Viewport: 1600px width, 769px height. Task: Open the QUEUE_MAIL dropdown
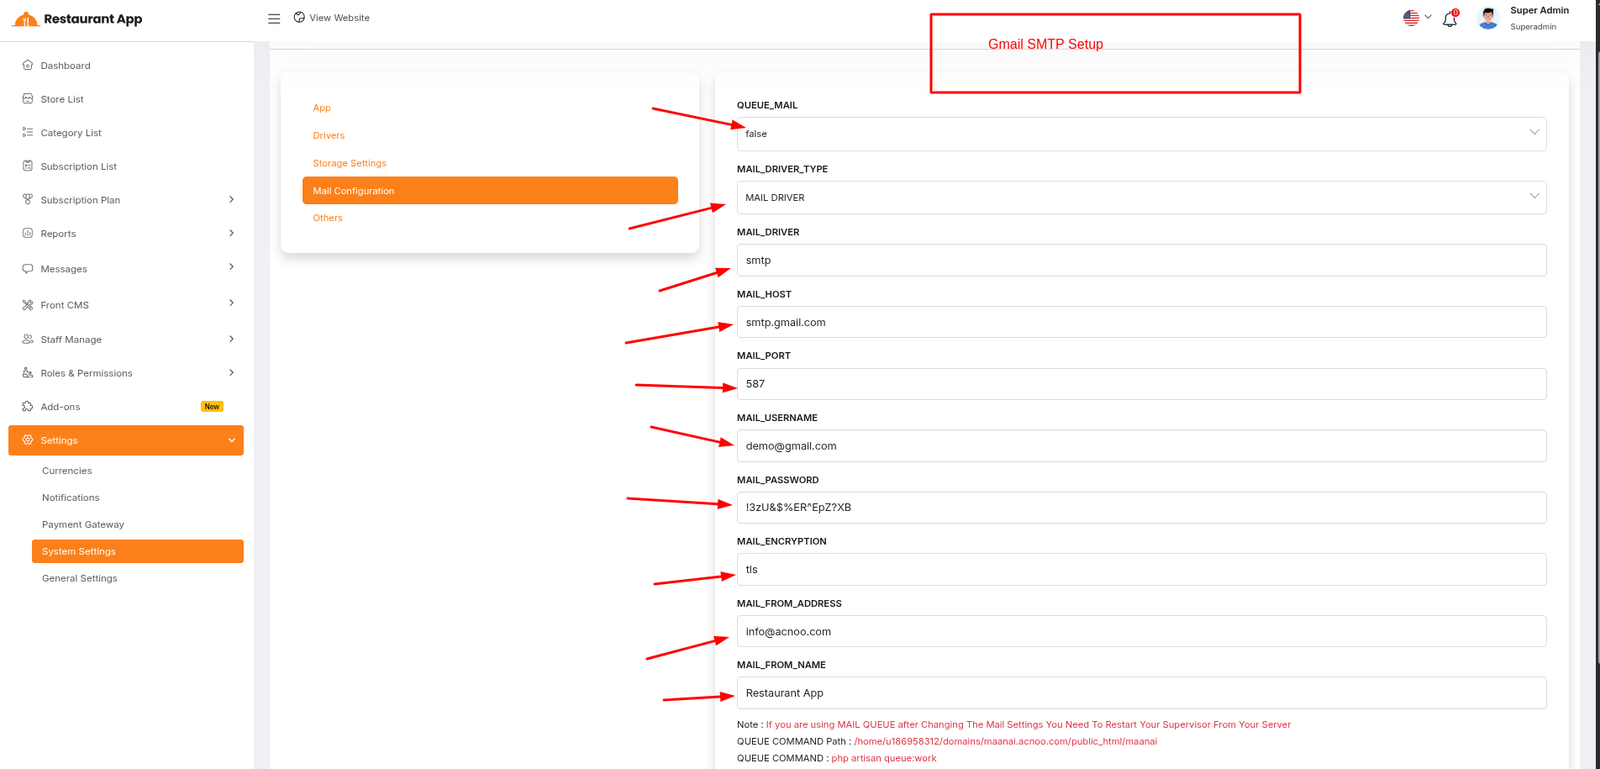point(1141,134)
